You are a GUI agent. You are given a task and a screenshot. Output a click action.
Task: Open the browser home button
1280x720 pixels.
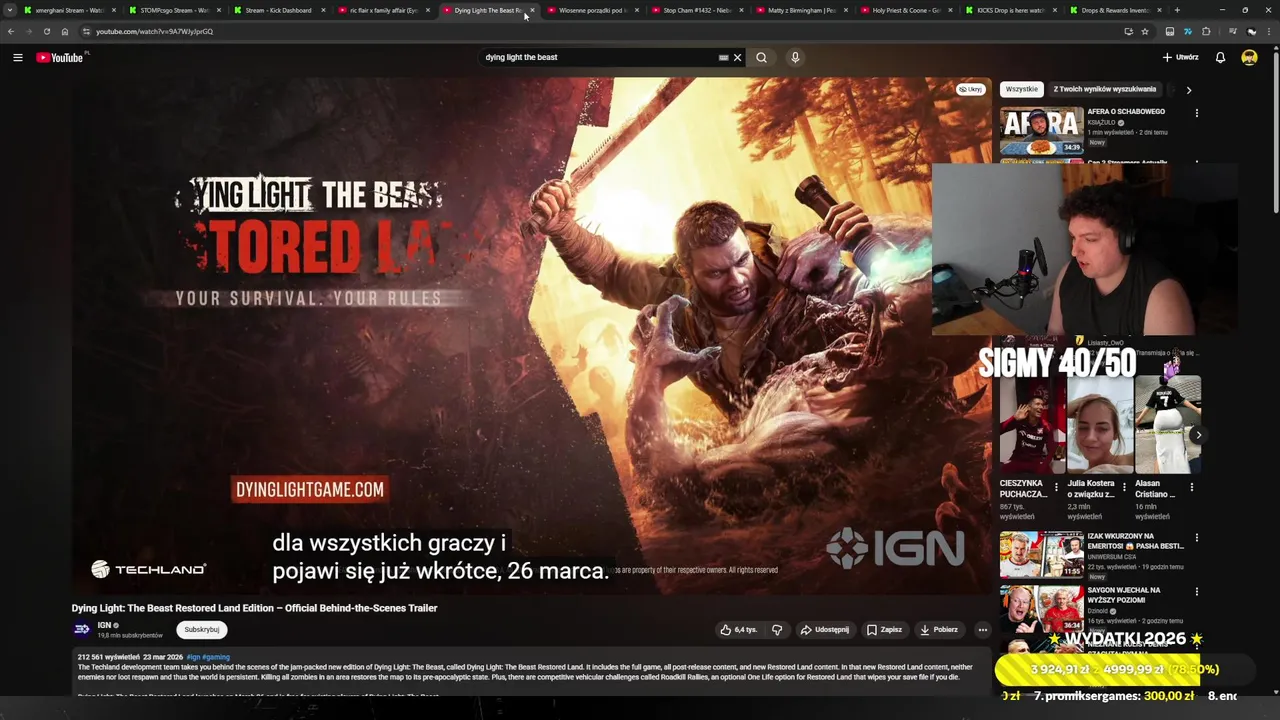[64, 31]
